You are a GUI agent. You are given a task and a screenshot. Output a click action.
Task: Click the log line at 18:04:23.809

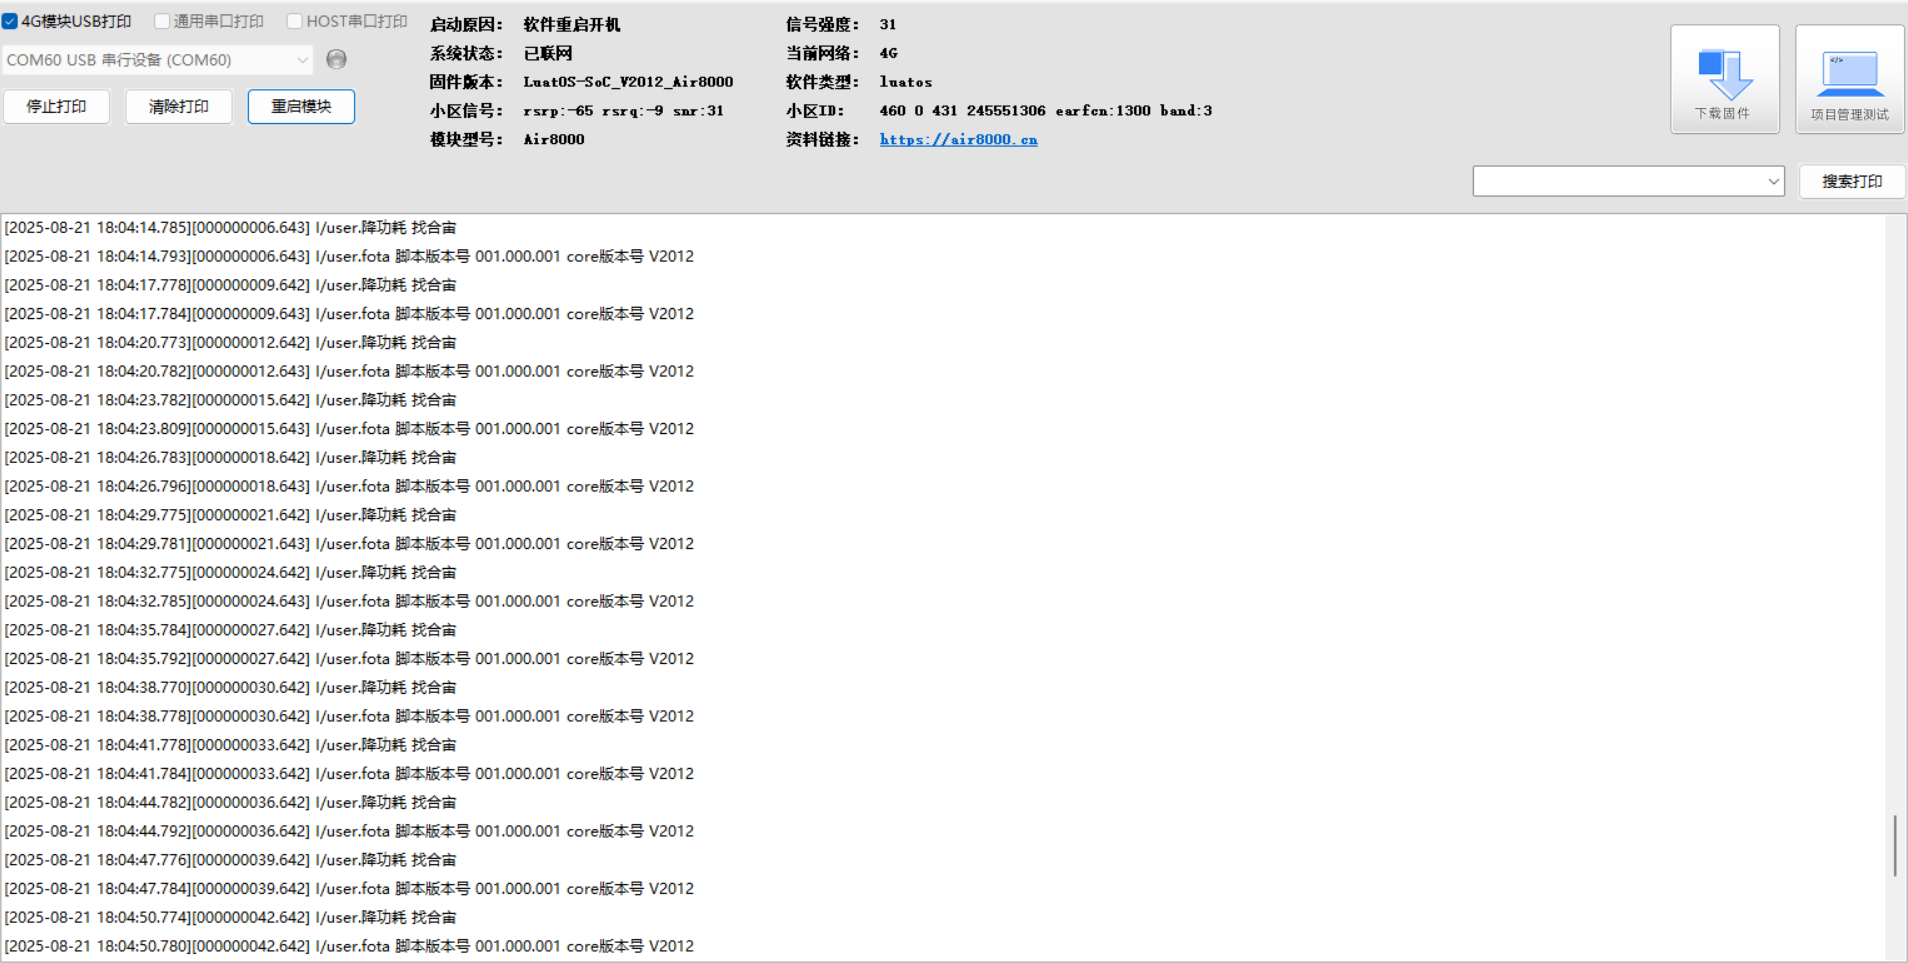point(349,429)
